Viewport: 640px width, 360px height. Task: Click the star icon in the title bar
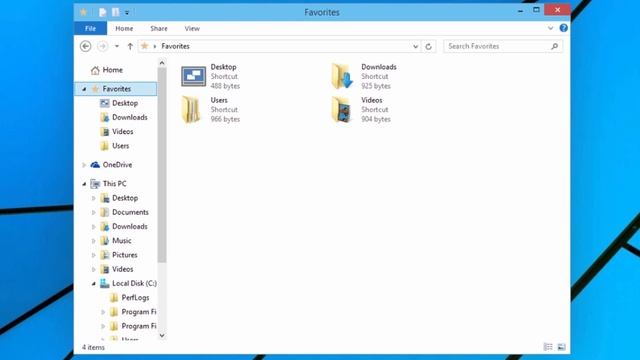84,12
